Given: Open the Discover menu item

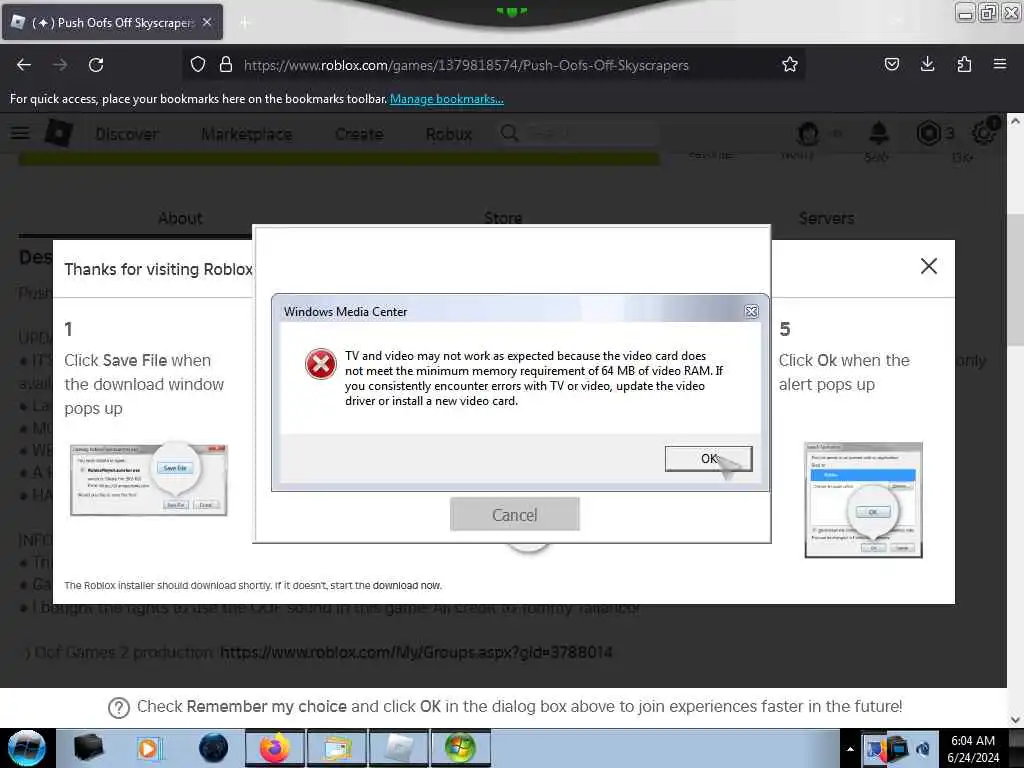Looking at the screenshot, I should tap(127, 134).
